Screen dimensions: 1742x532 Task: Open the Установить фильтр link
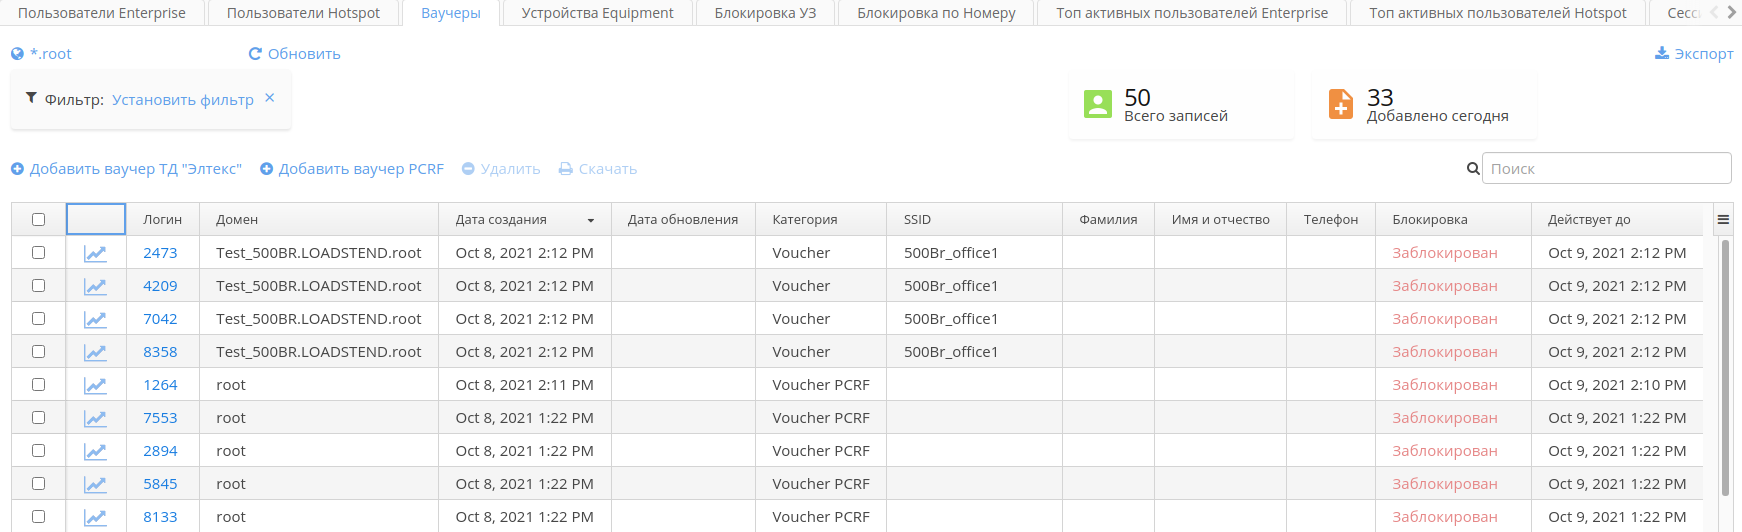pyautogui.click(x=183, y=100)
